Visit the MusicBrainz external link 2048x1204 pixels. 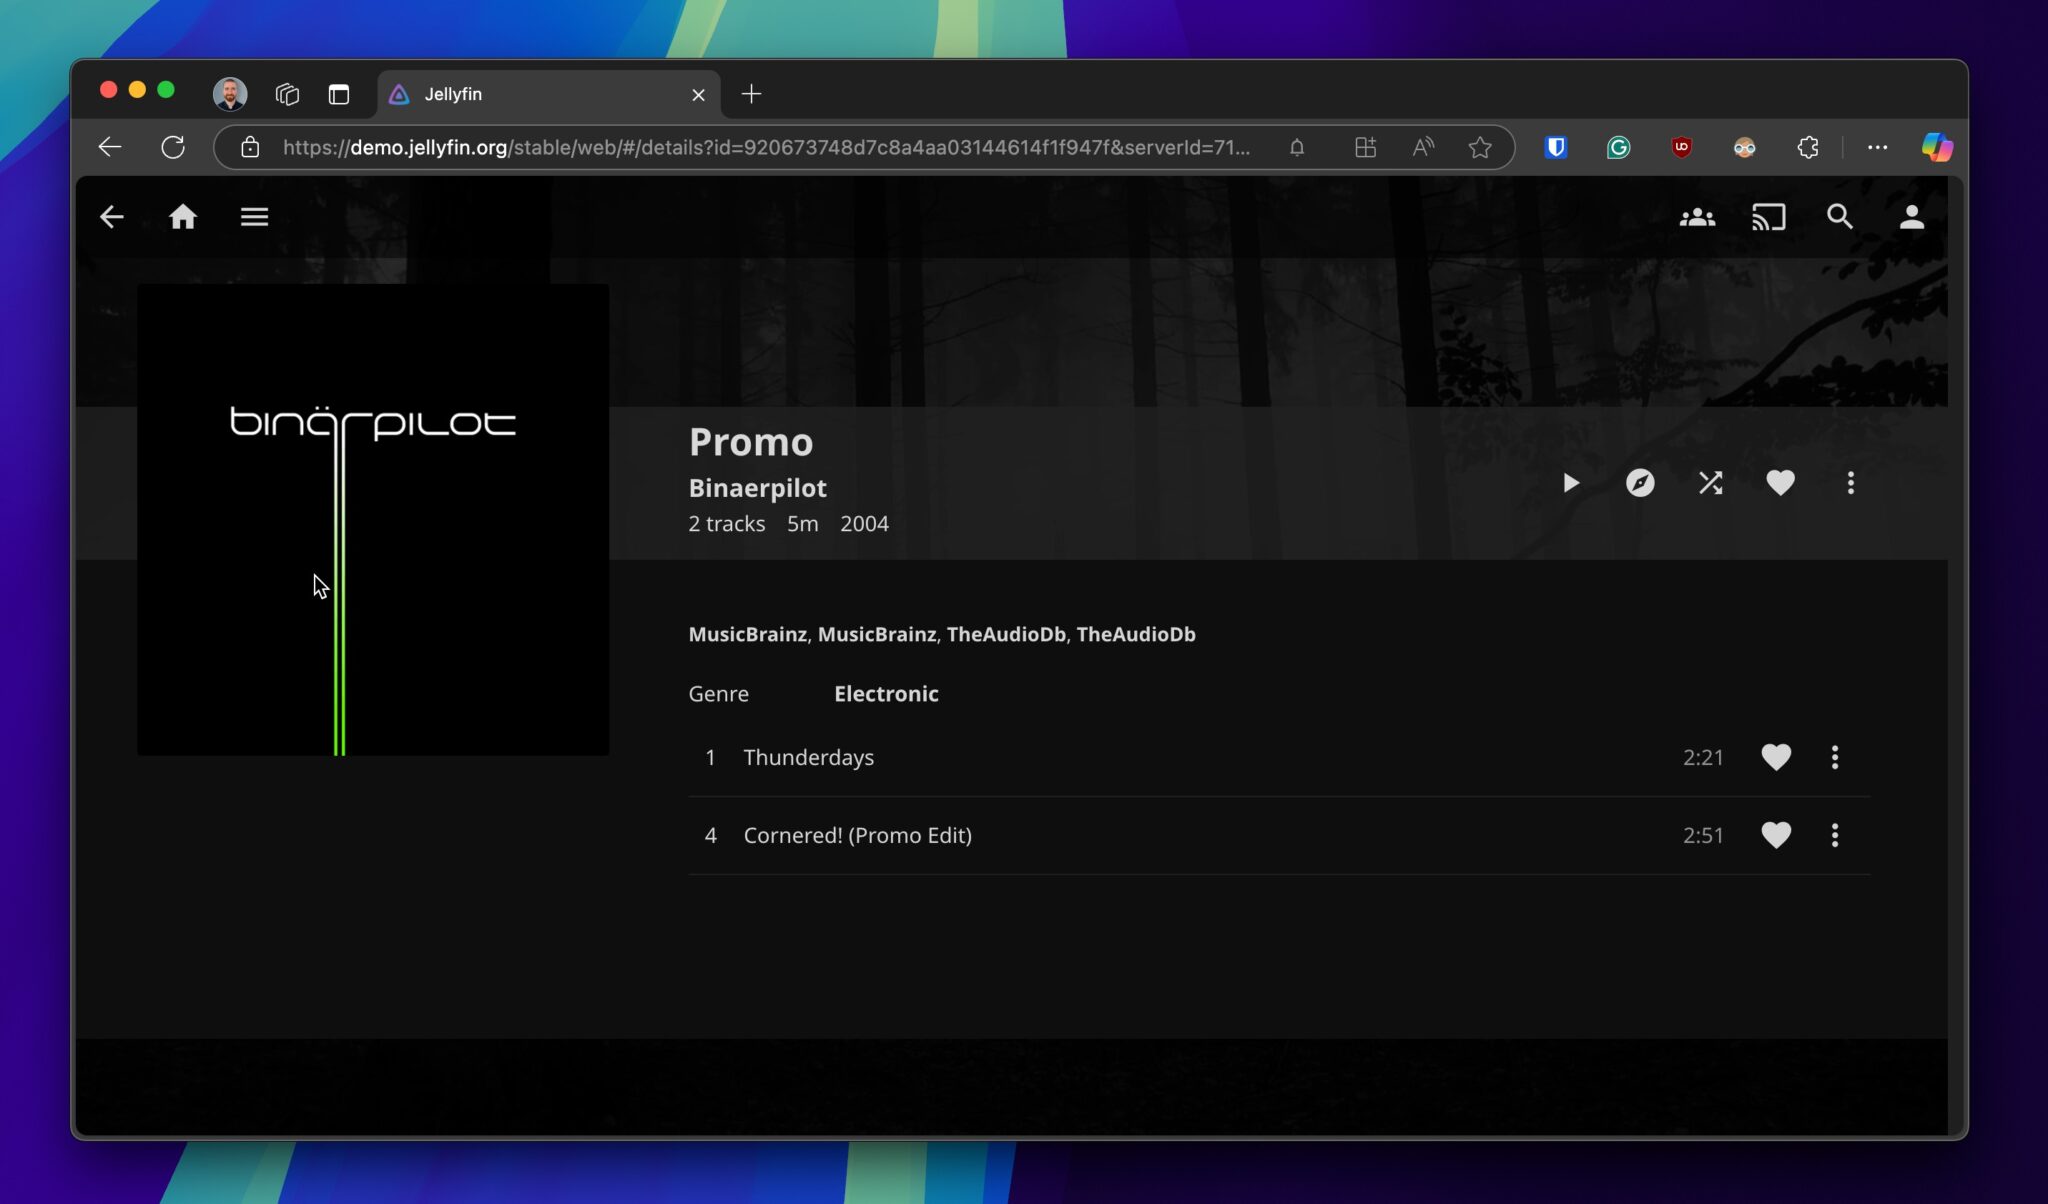click(x=748, y=634)
